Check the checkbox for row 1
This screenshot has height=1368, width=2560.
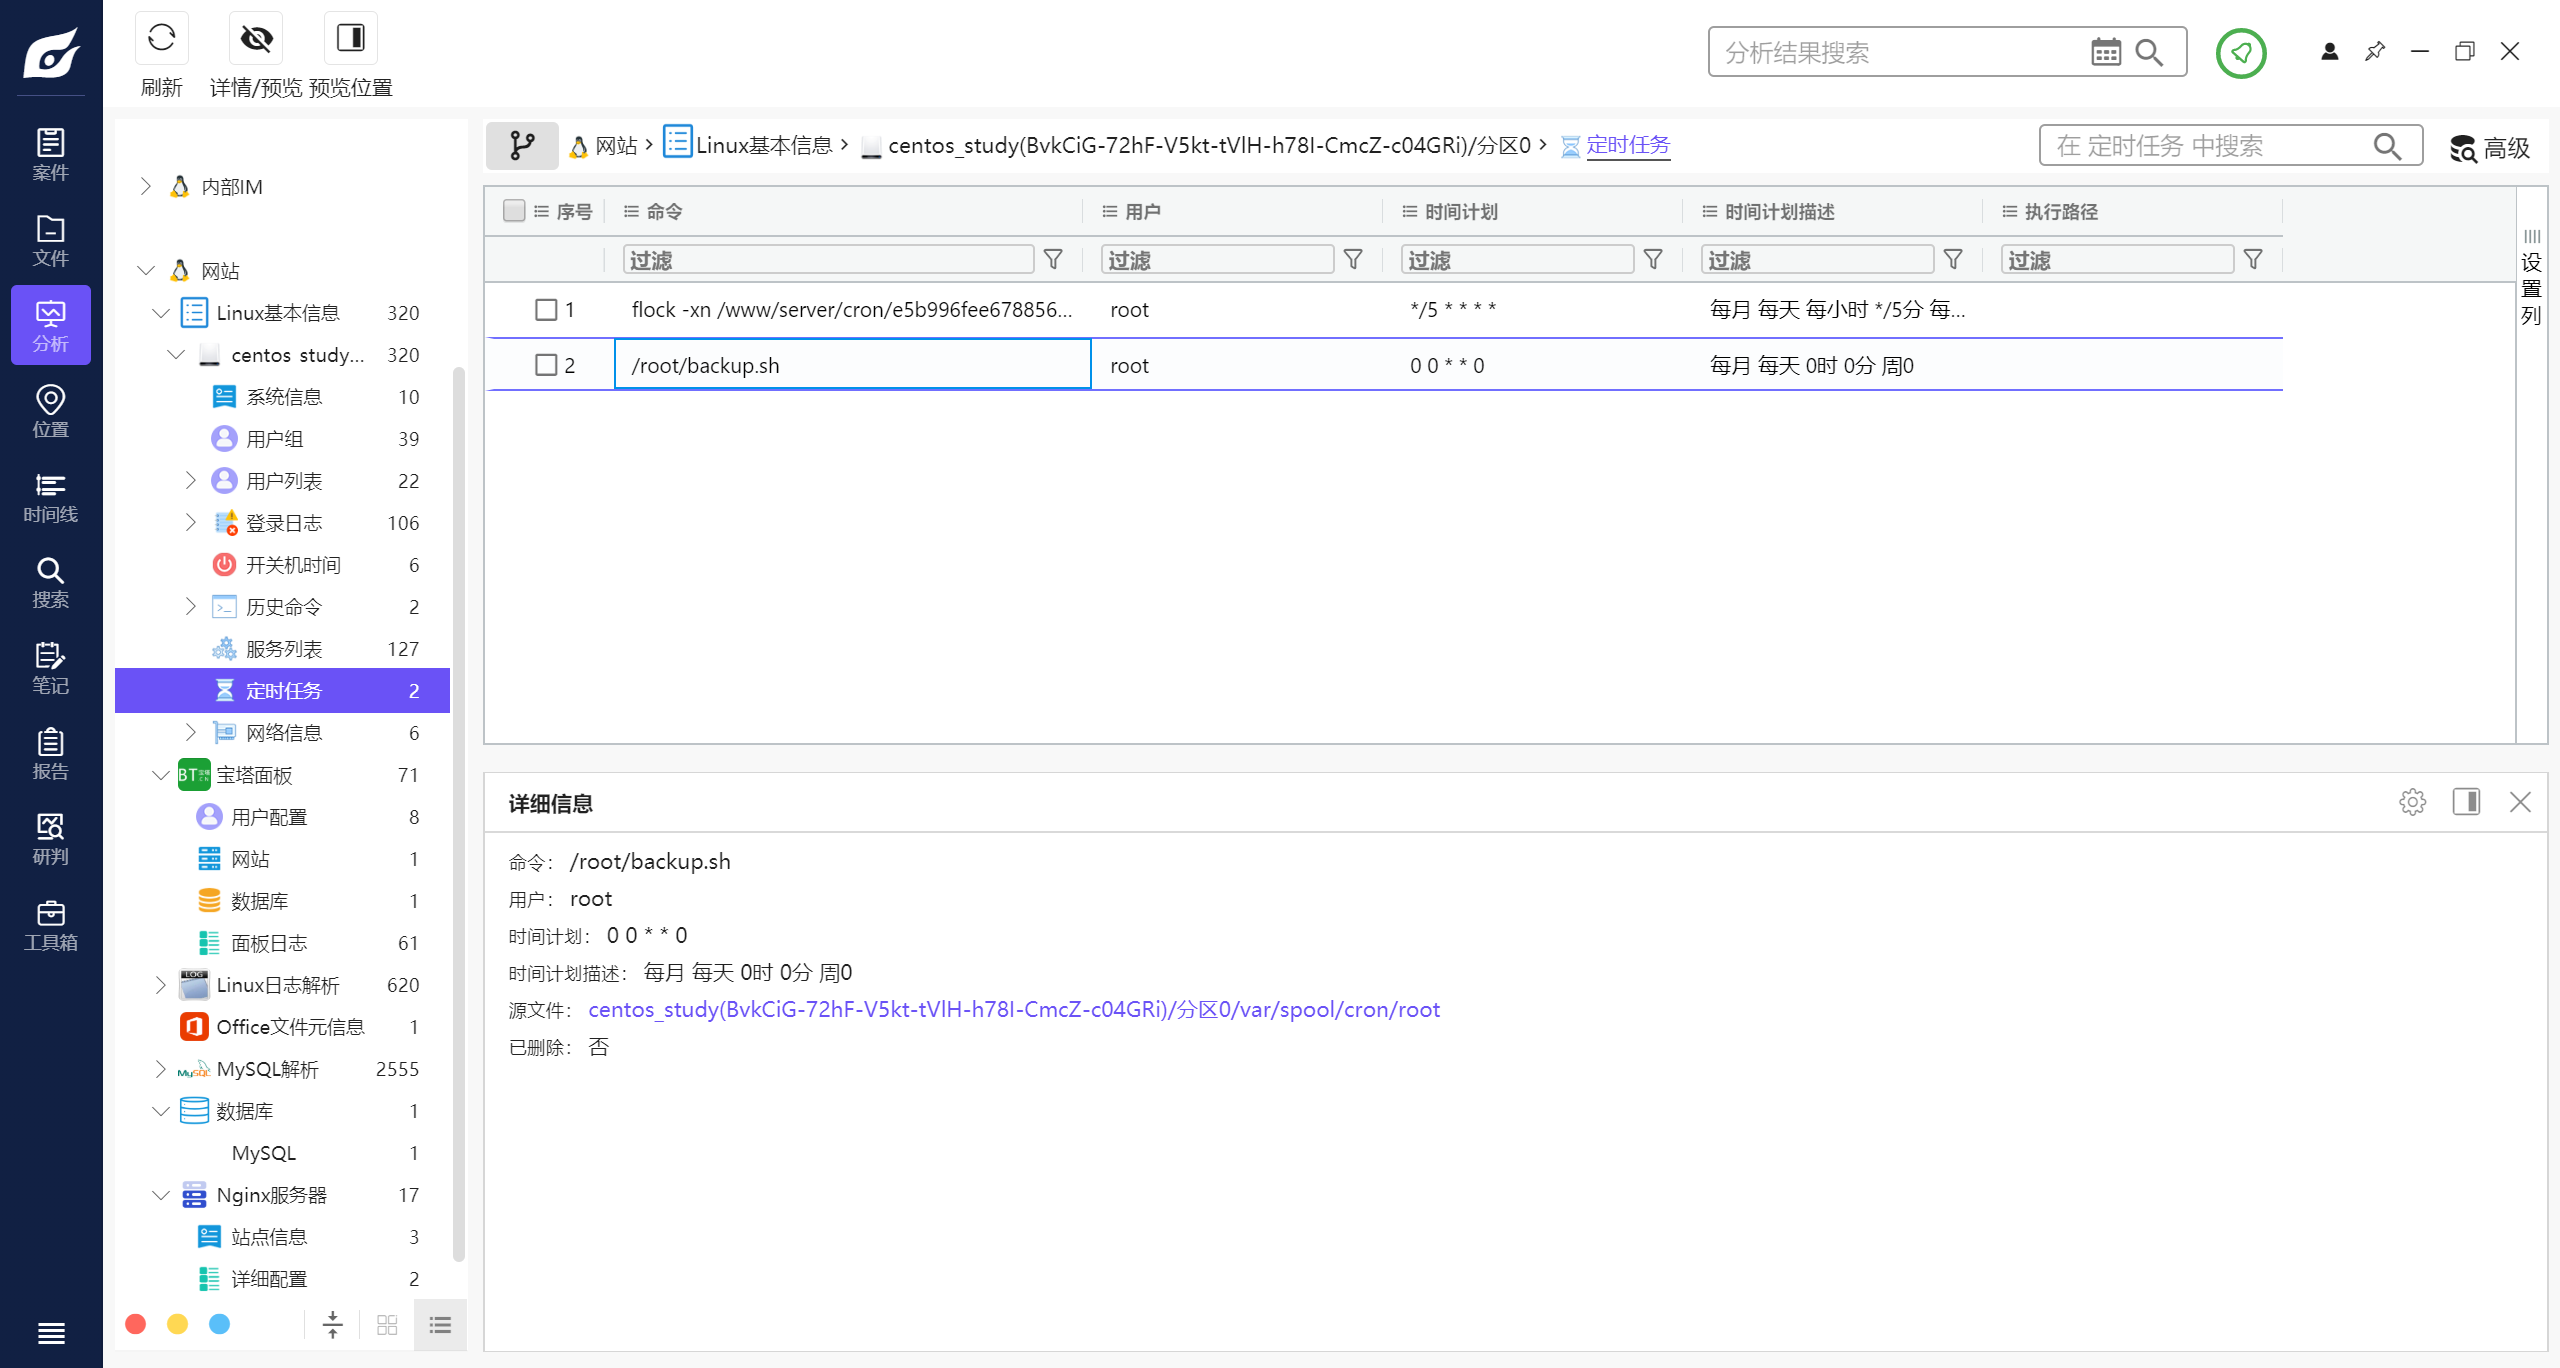(546, 310)
